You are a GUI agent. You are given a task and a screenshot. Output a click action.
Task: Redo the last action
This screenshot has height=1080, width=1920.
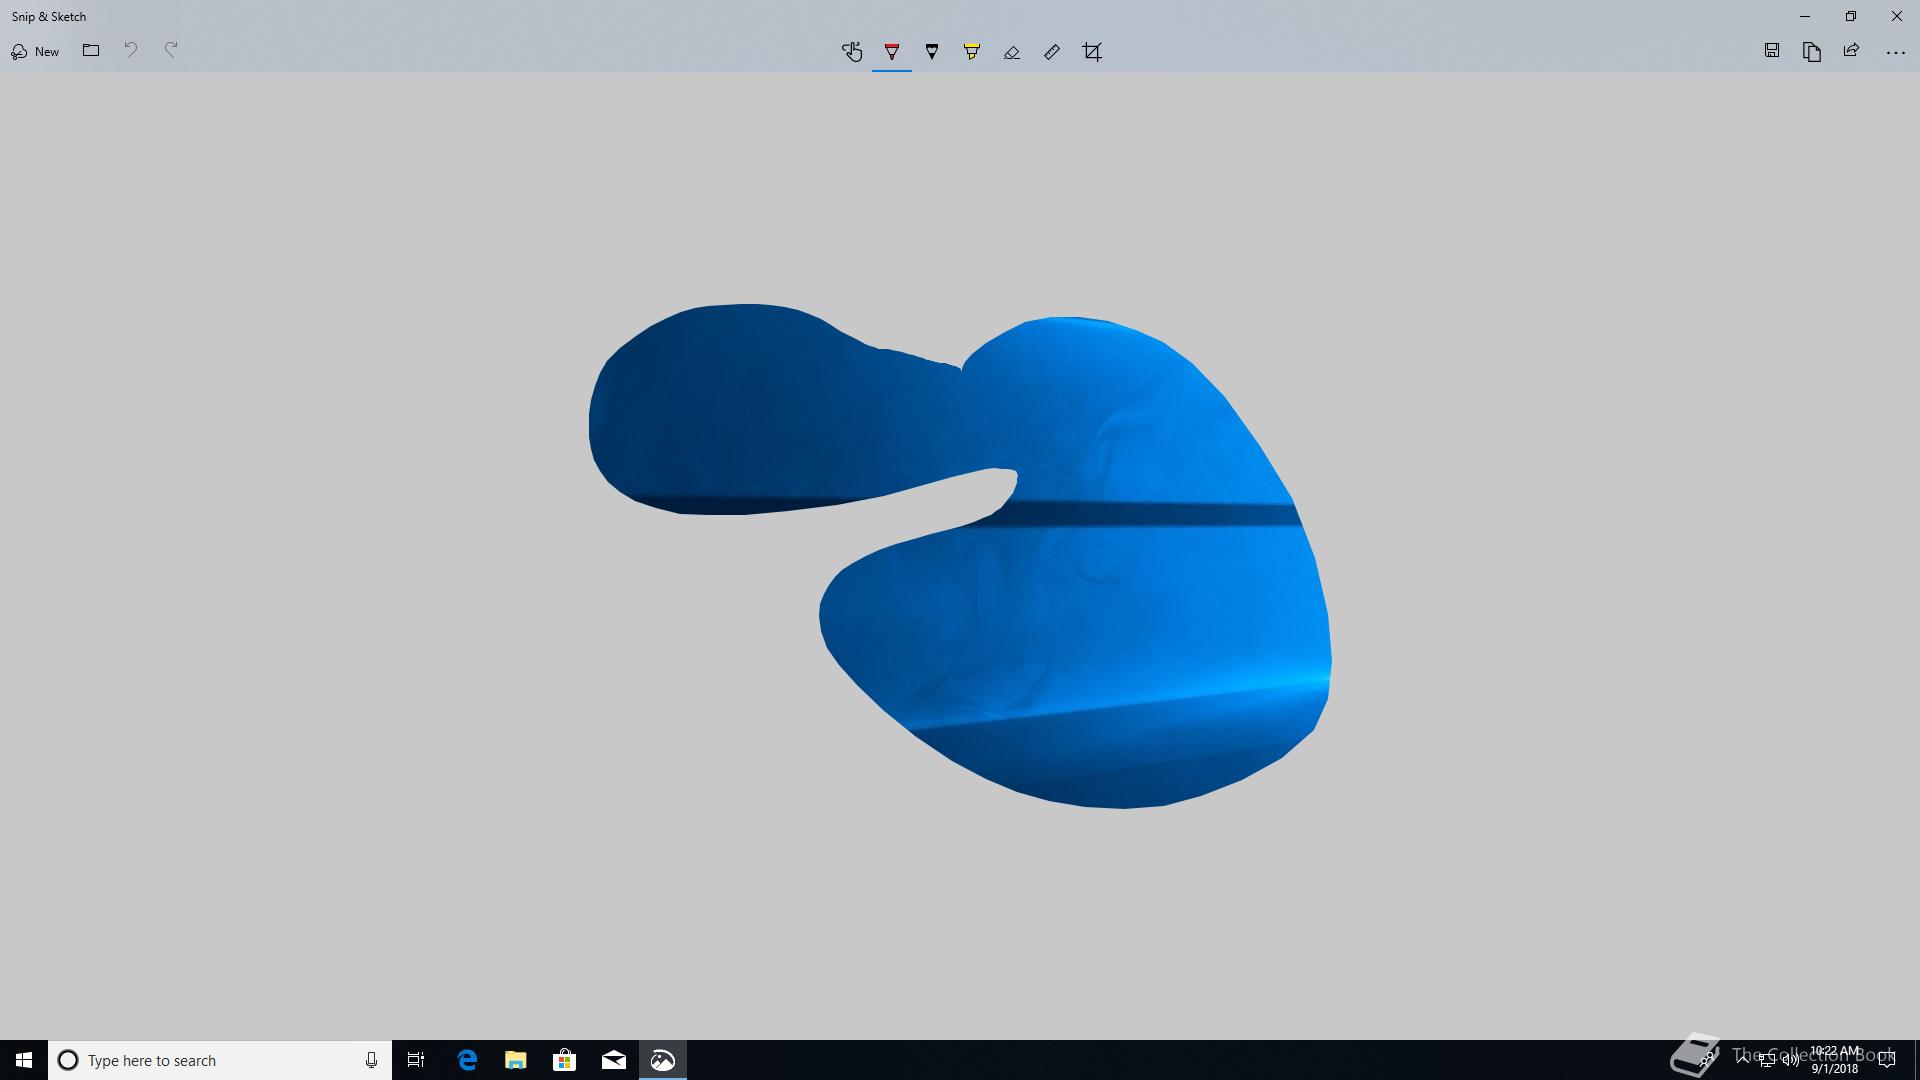171,50
